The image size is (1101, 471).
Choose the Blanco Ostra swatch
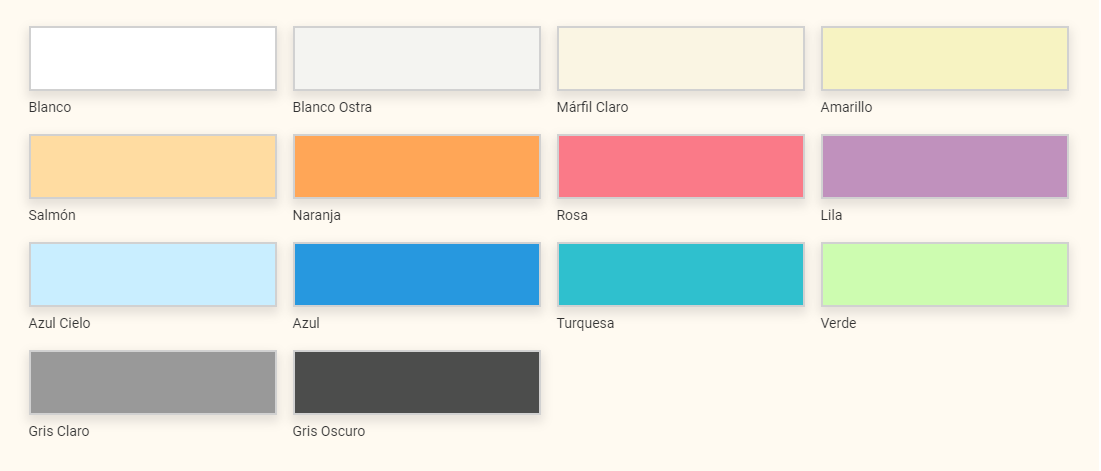416,58
